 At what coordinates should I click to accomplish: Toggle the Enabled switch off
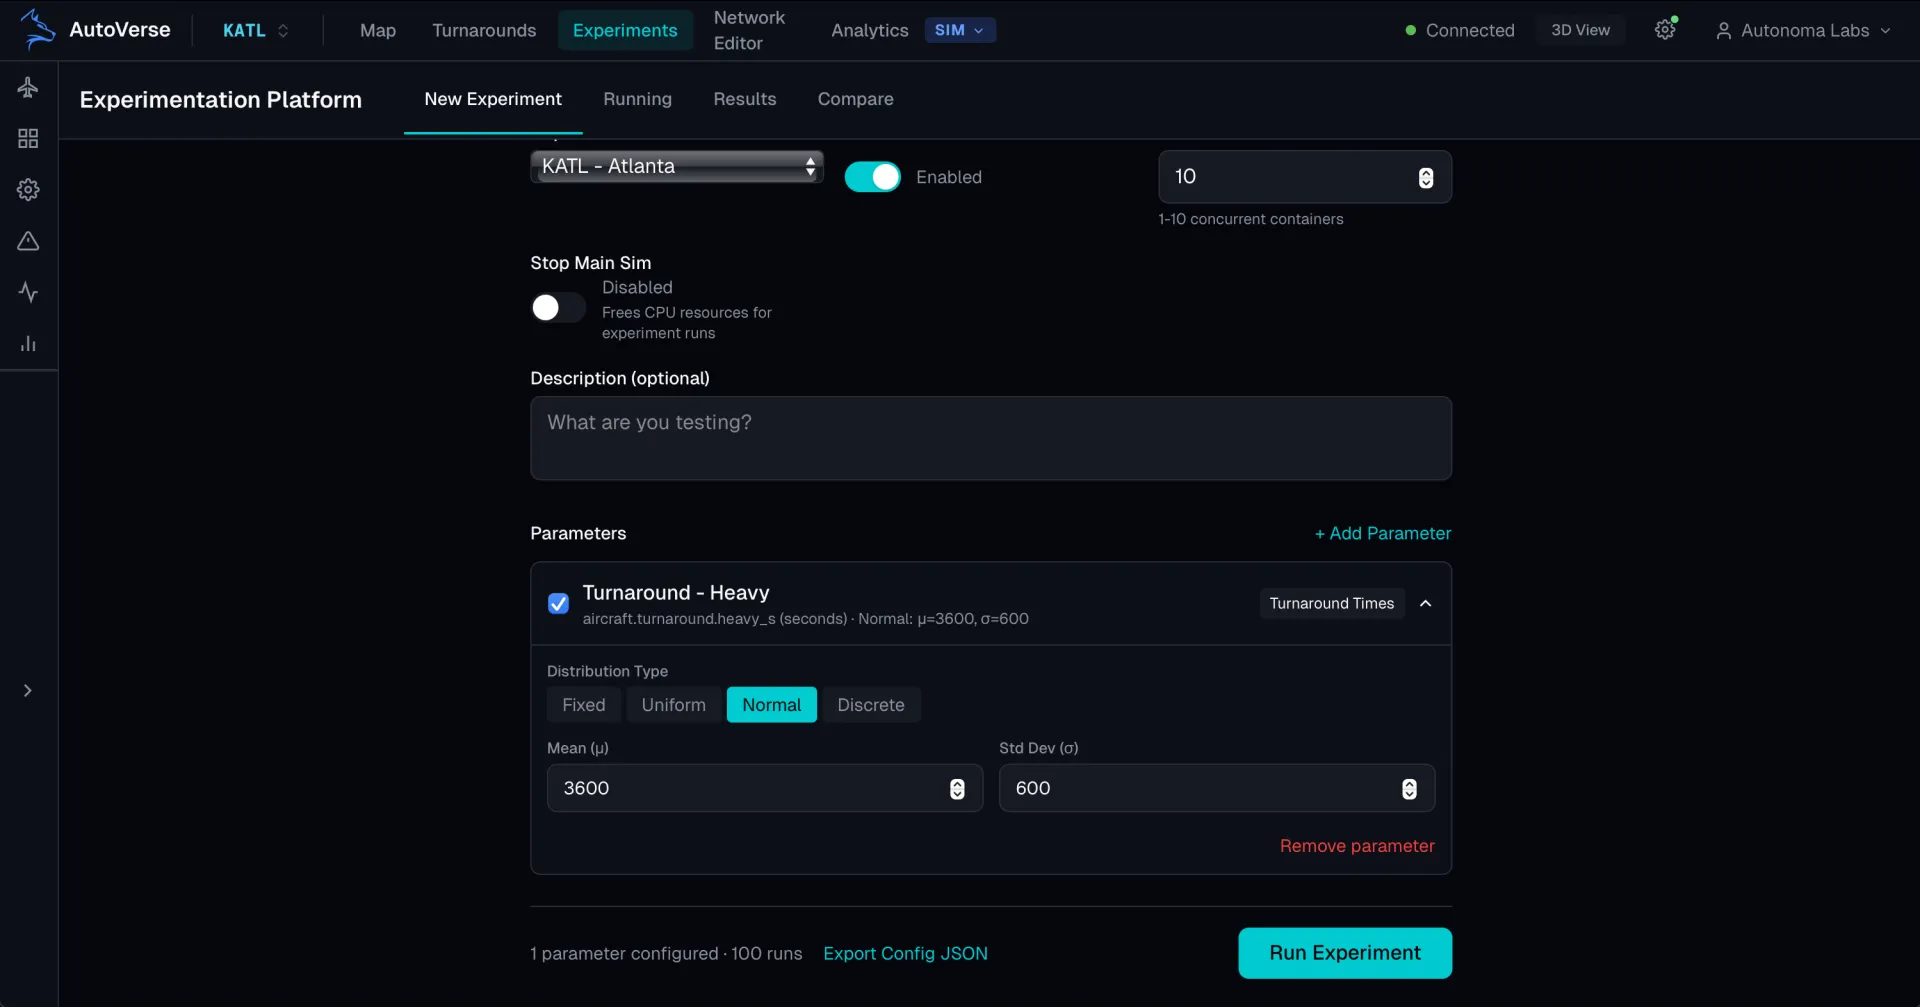872,177
